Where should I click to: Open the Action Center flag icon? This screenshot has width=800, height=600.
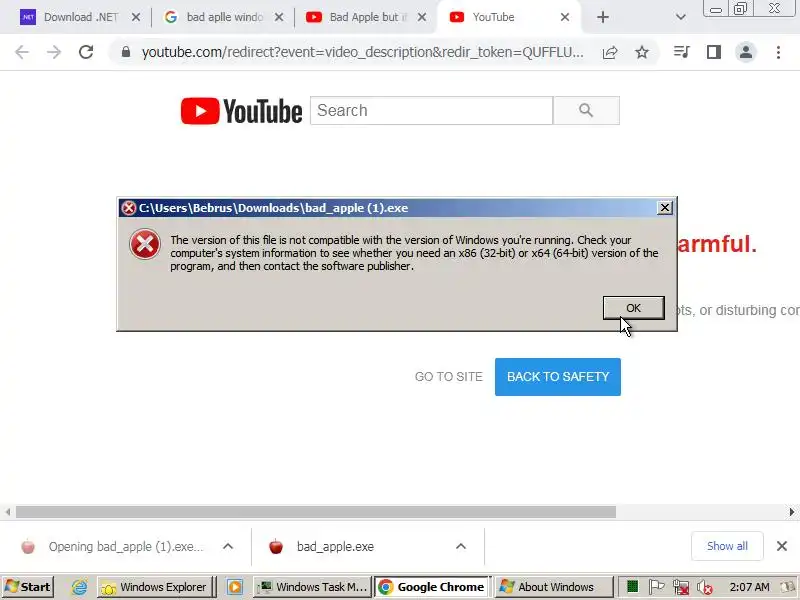pyautogui.click(x=657, y=587)
